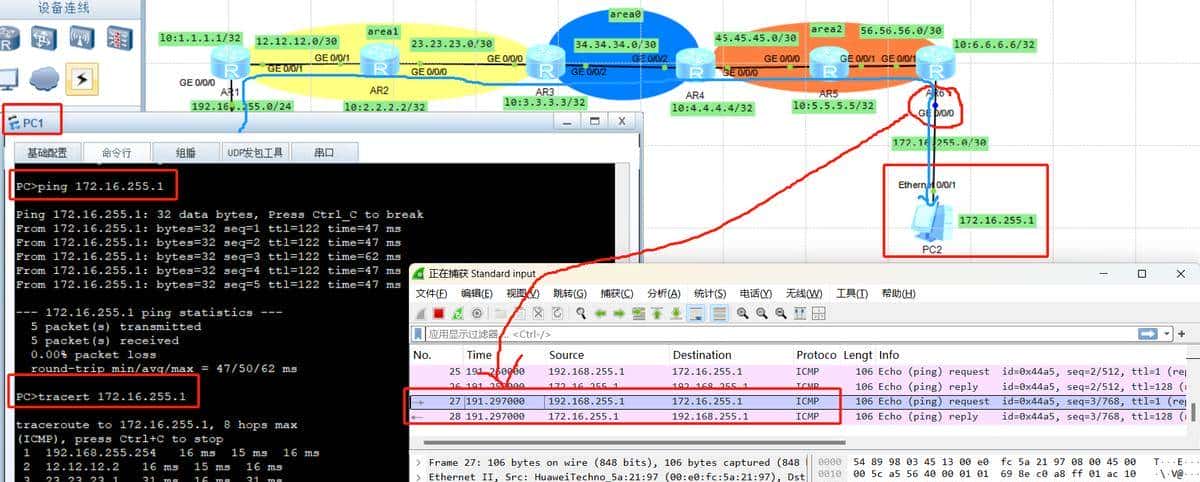This screenshot has width=1200, height=482.
Task: Go back with the green left arrow
Action: click(600, 313)
